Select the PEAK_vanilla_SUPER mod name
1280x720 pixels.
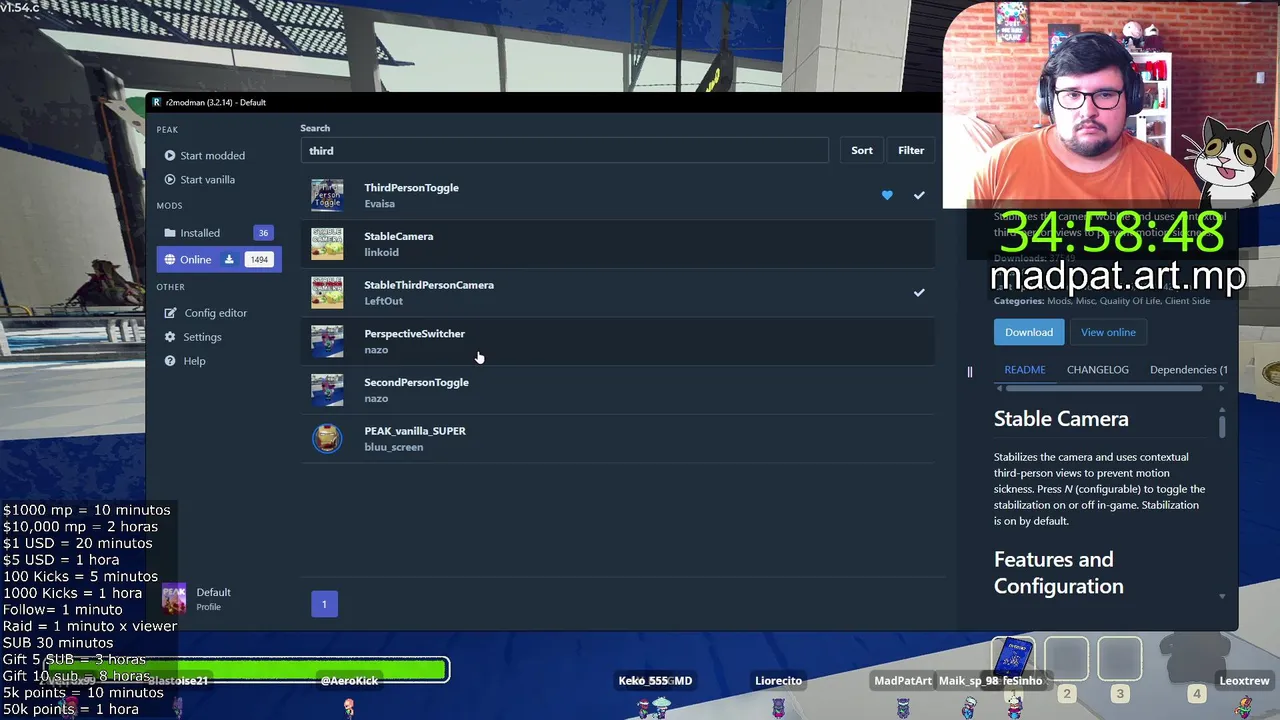(x=415, y=431)
